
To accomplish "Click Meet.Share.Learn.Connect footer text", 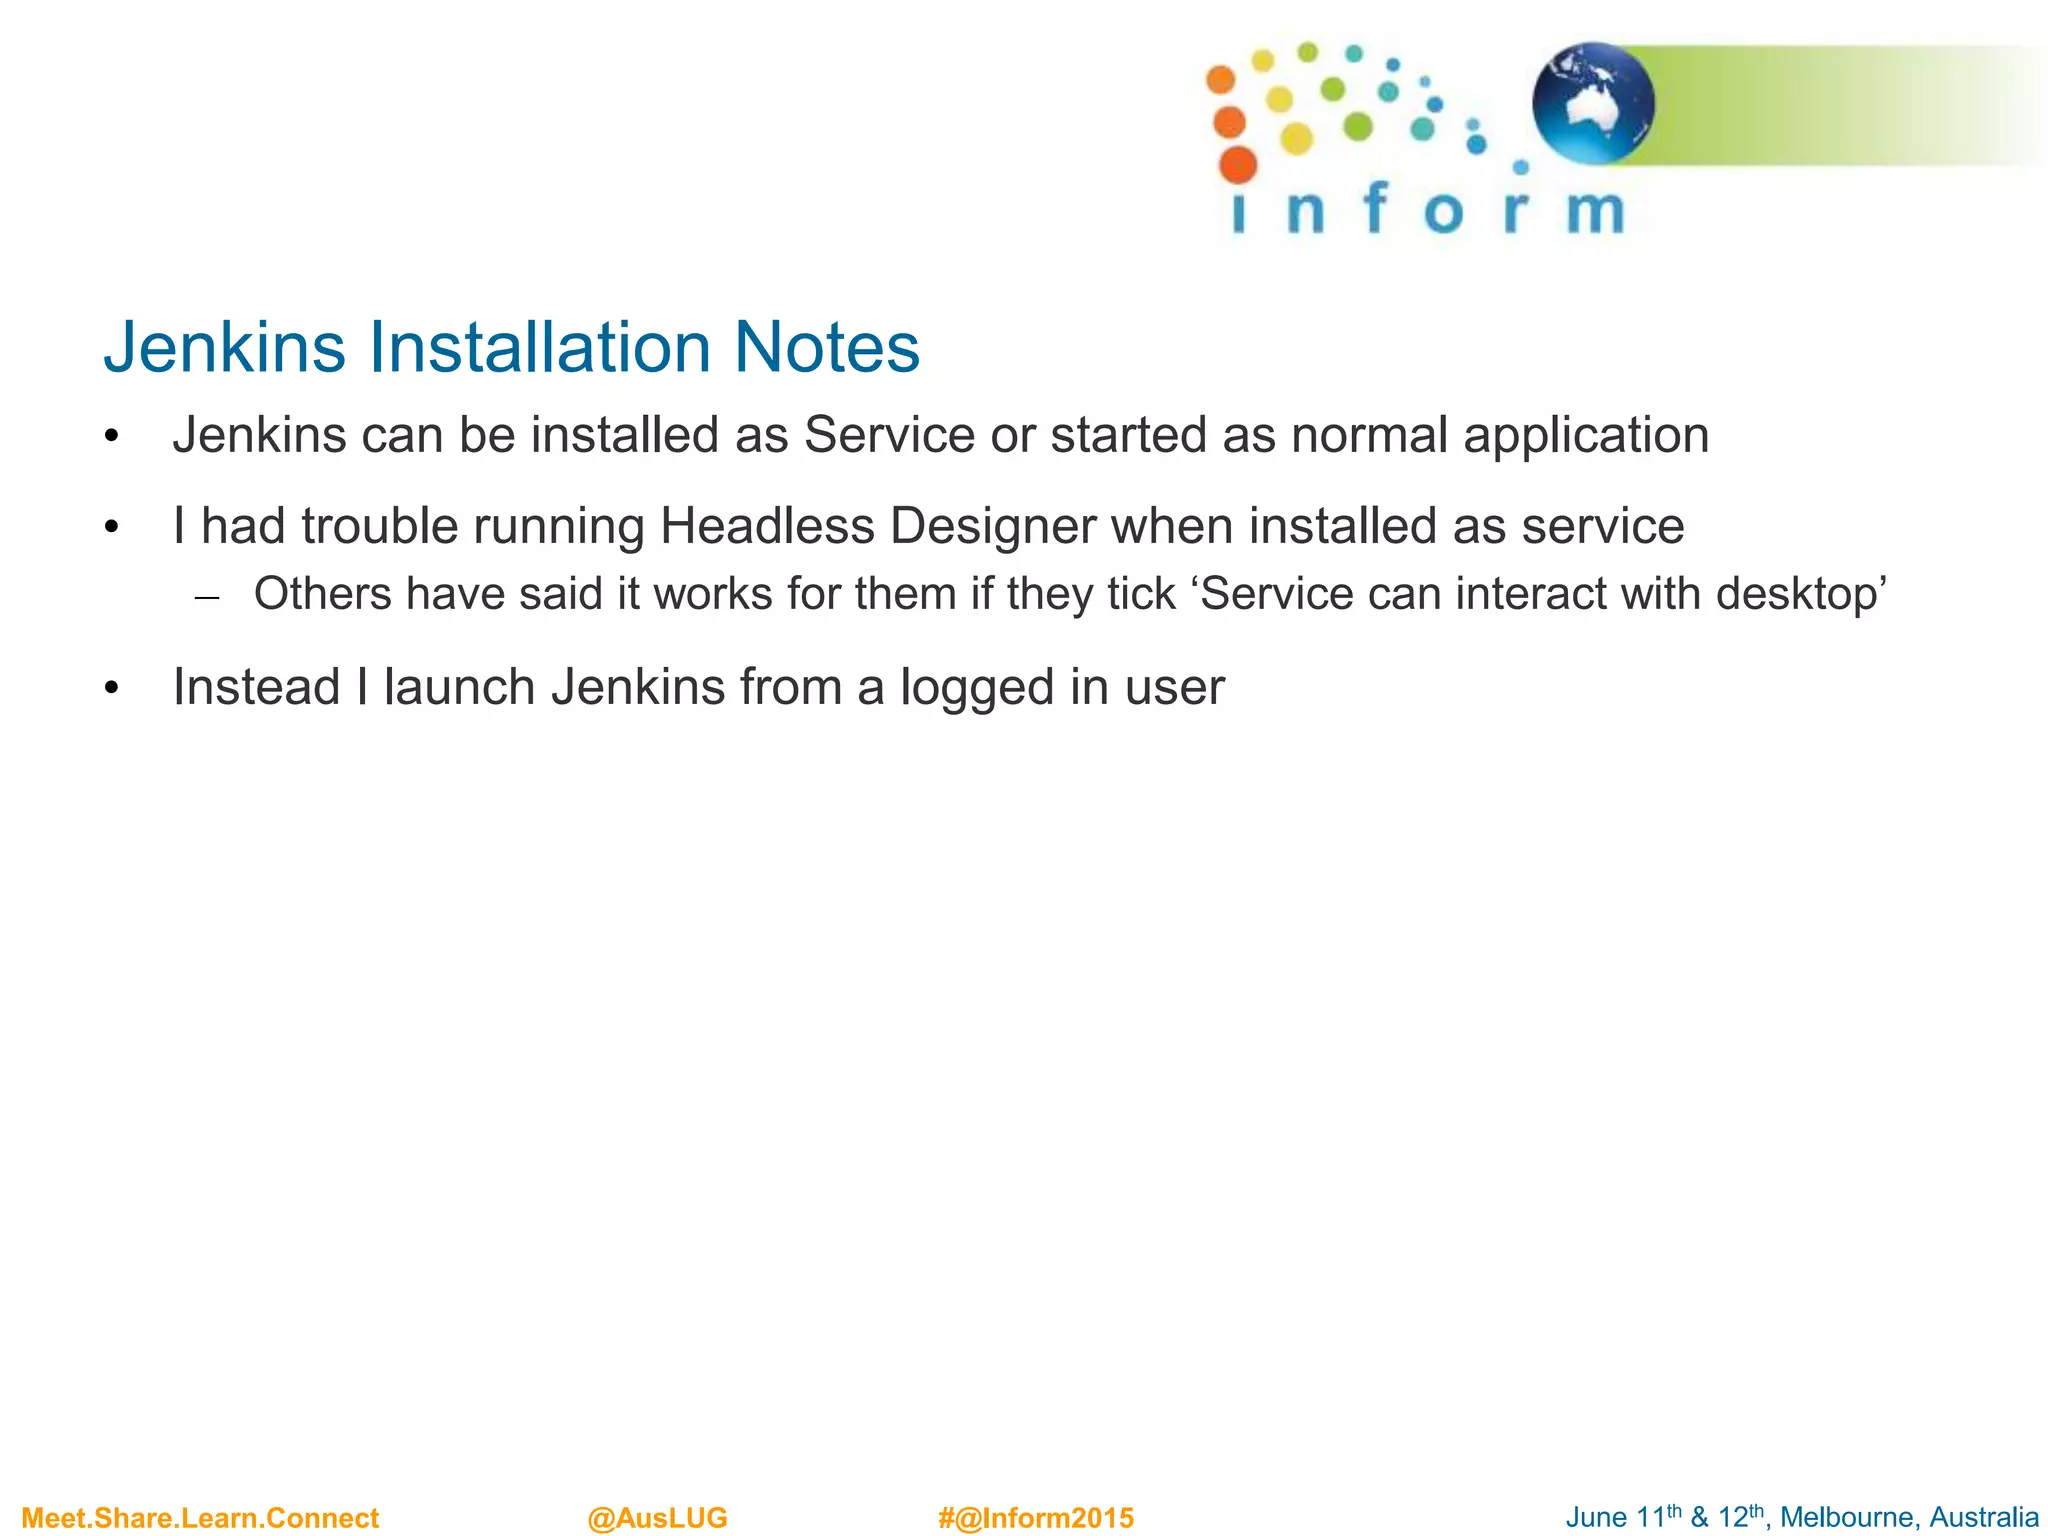I will pos(200,1518).
